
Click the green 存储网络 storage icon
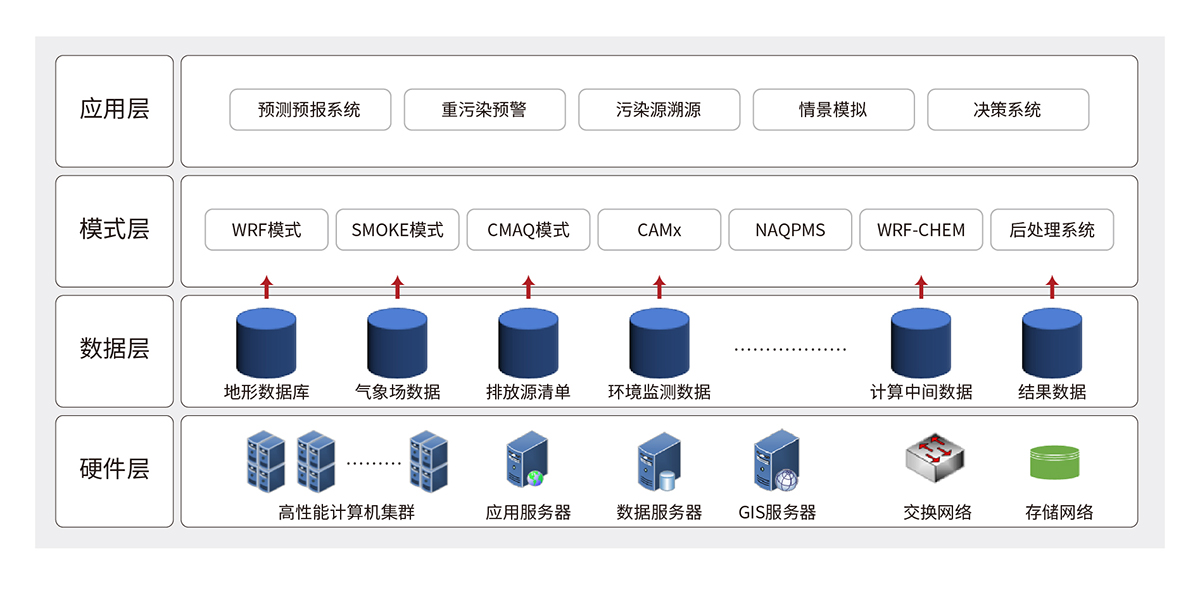1055,462
